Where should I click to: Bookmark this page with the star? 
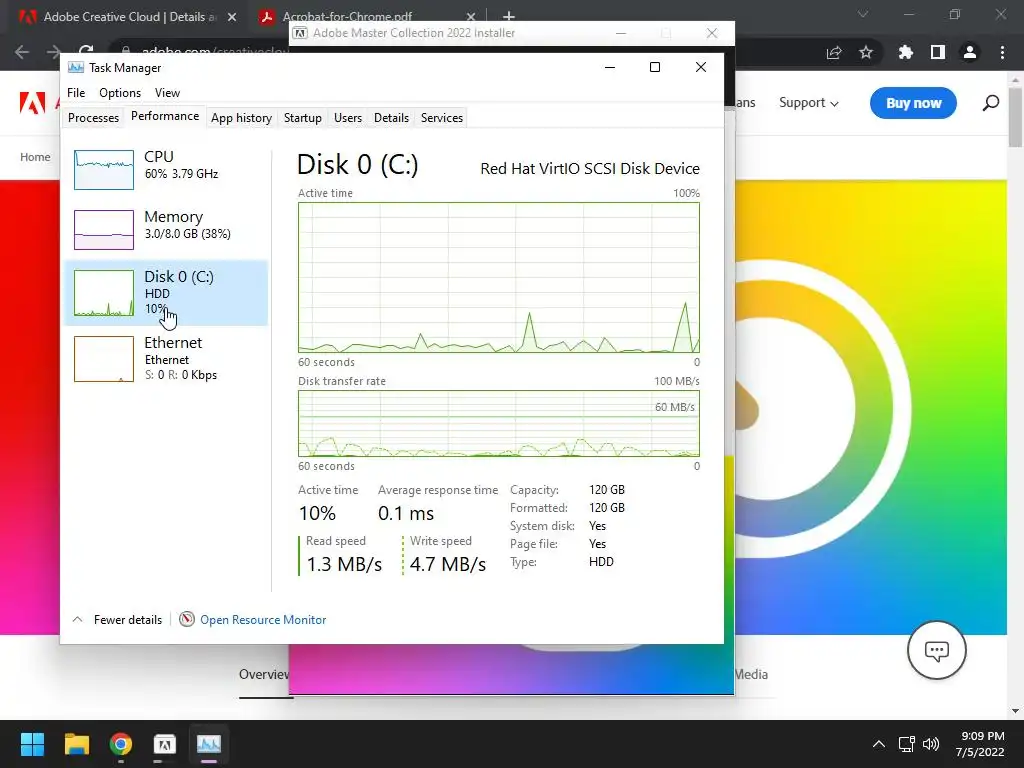865,52
